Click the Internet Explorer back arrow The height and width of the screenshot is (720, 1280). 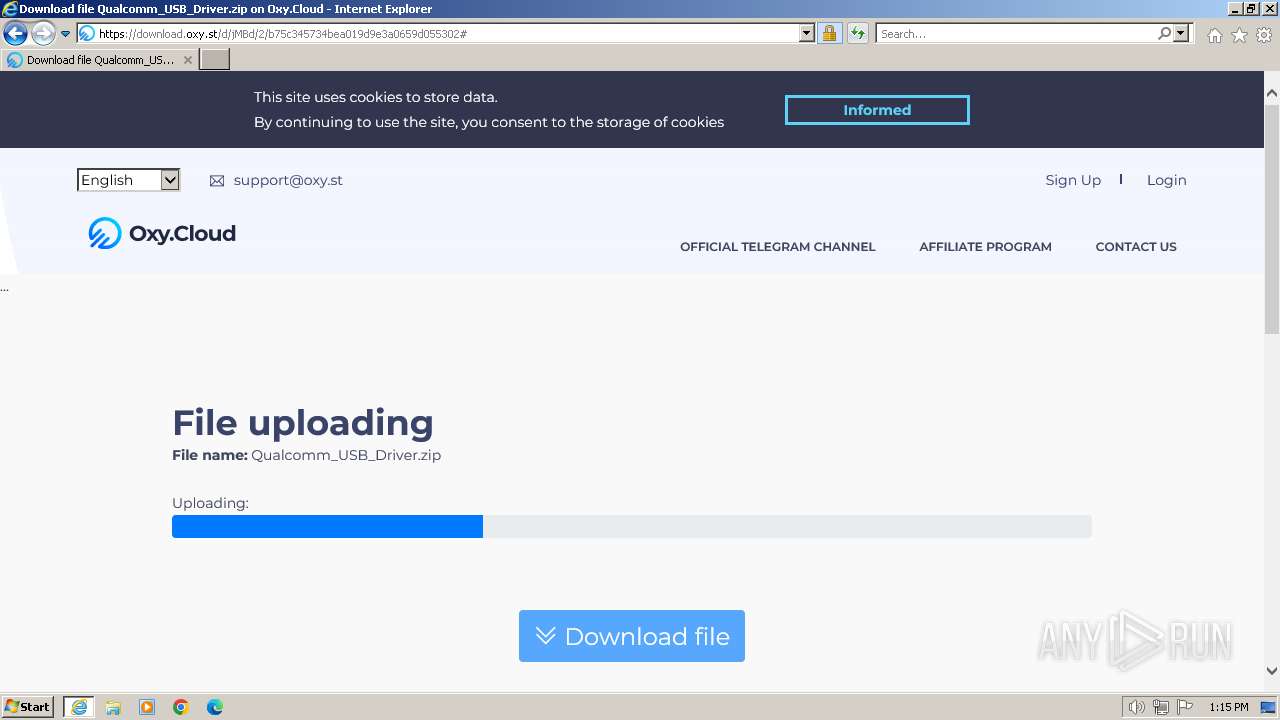[x=15, y=34]
